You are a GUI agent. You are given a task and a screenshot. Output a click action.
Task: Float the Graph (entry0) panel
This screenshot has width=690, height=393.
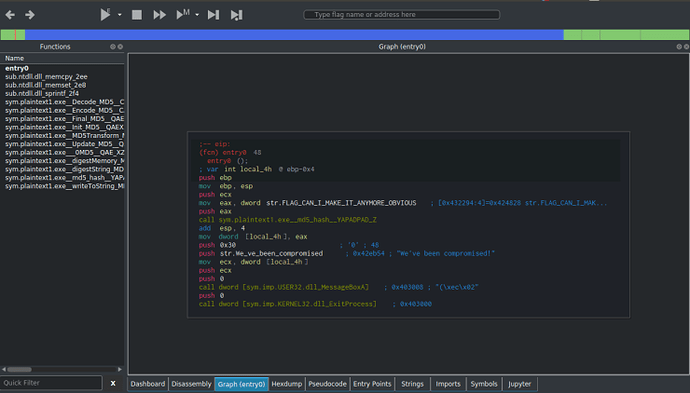pyautogui.click(x=679, y=47)
